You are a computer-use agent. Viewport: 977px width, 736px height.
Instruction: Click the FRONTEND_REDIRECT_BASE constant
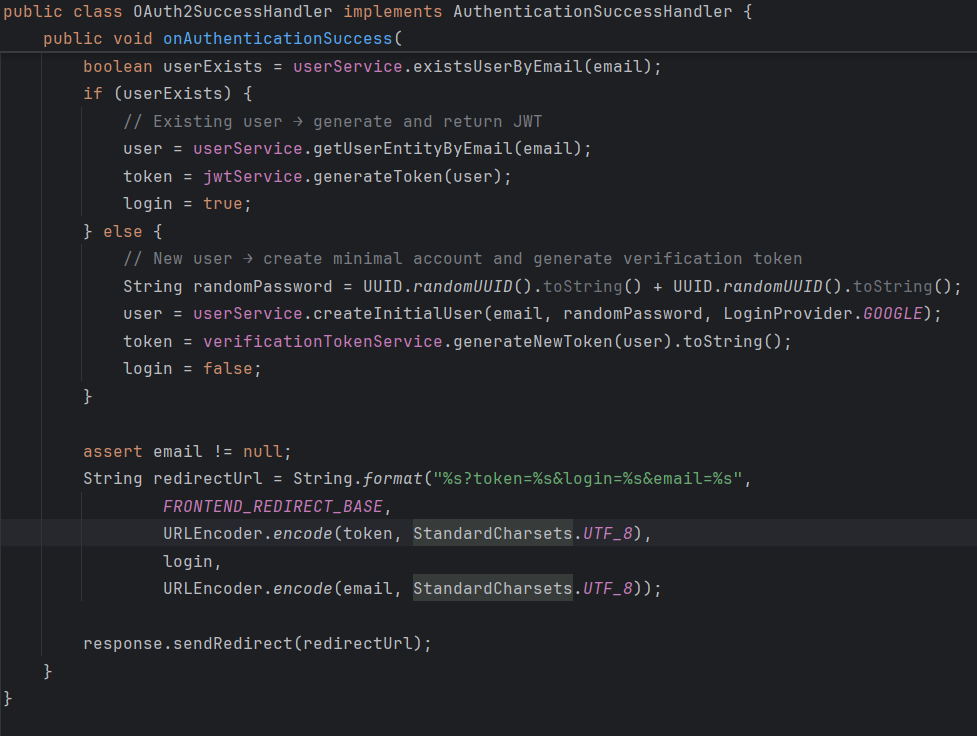[x=272, y=506]
